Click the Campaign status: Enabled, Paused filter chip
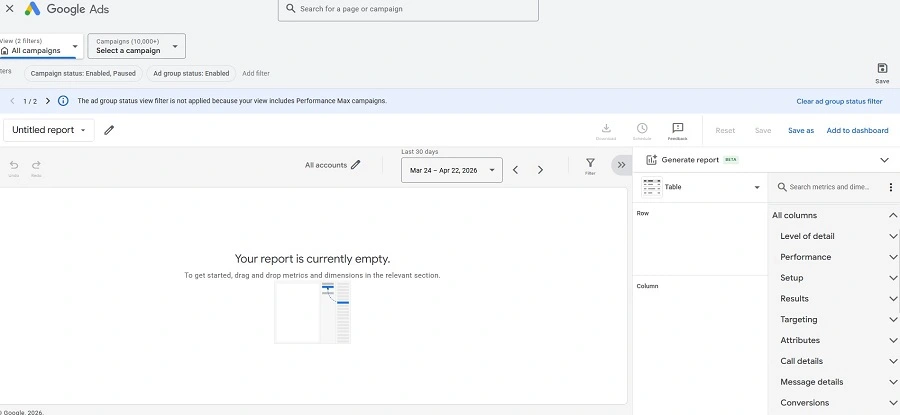Screen dimensions: 900x415 pos(83,73)
